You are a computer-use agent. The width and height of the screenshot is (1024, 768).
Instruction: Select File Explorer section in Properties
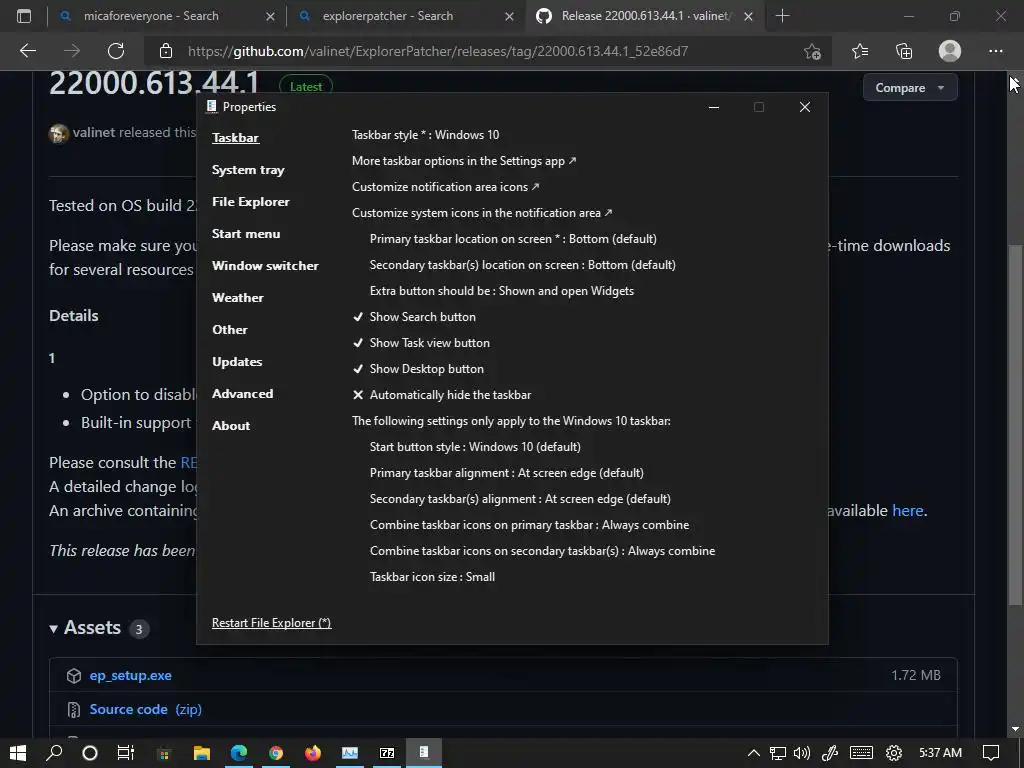[251, 202]
